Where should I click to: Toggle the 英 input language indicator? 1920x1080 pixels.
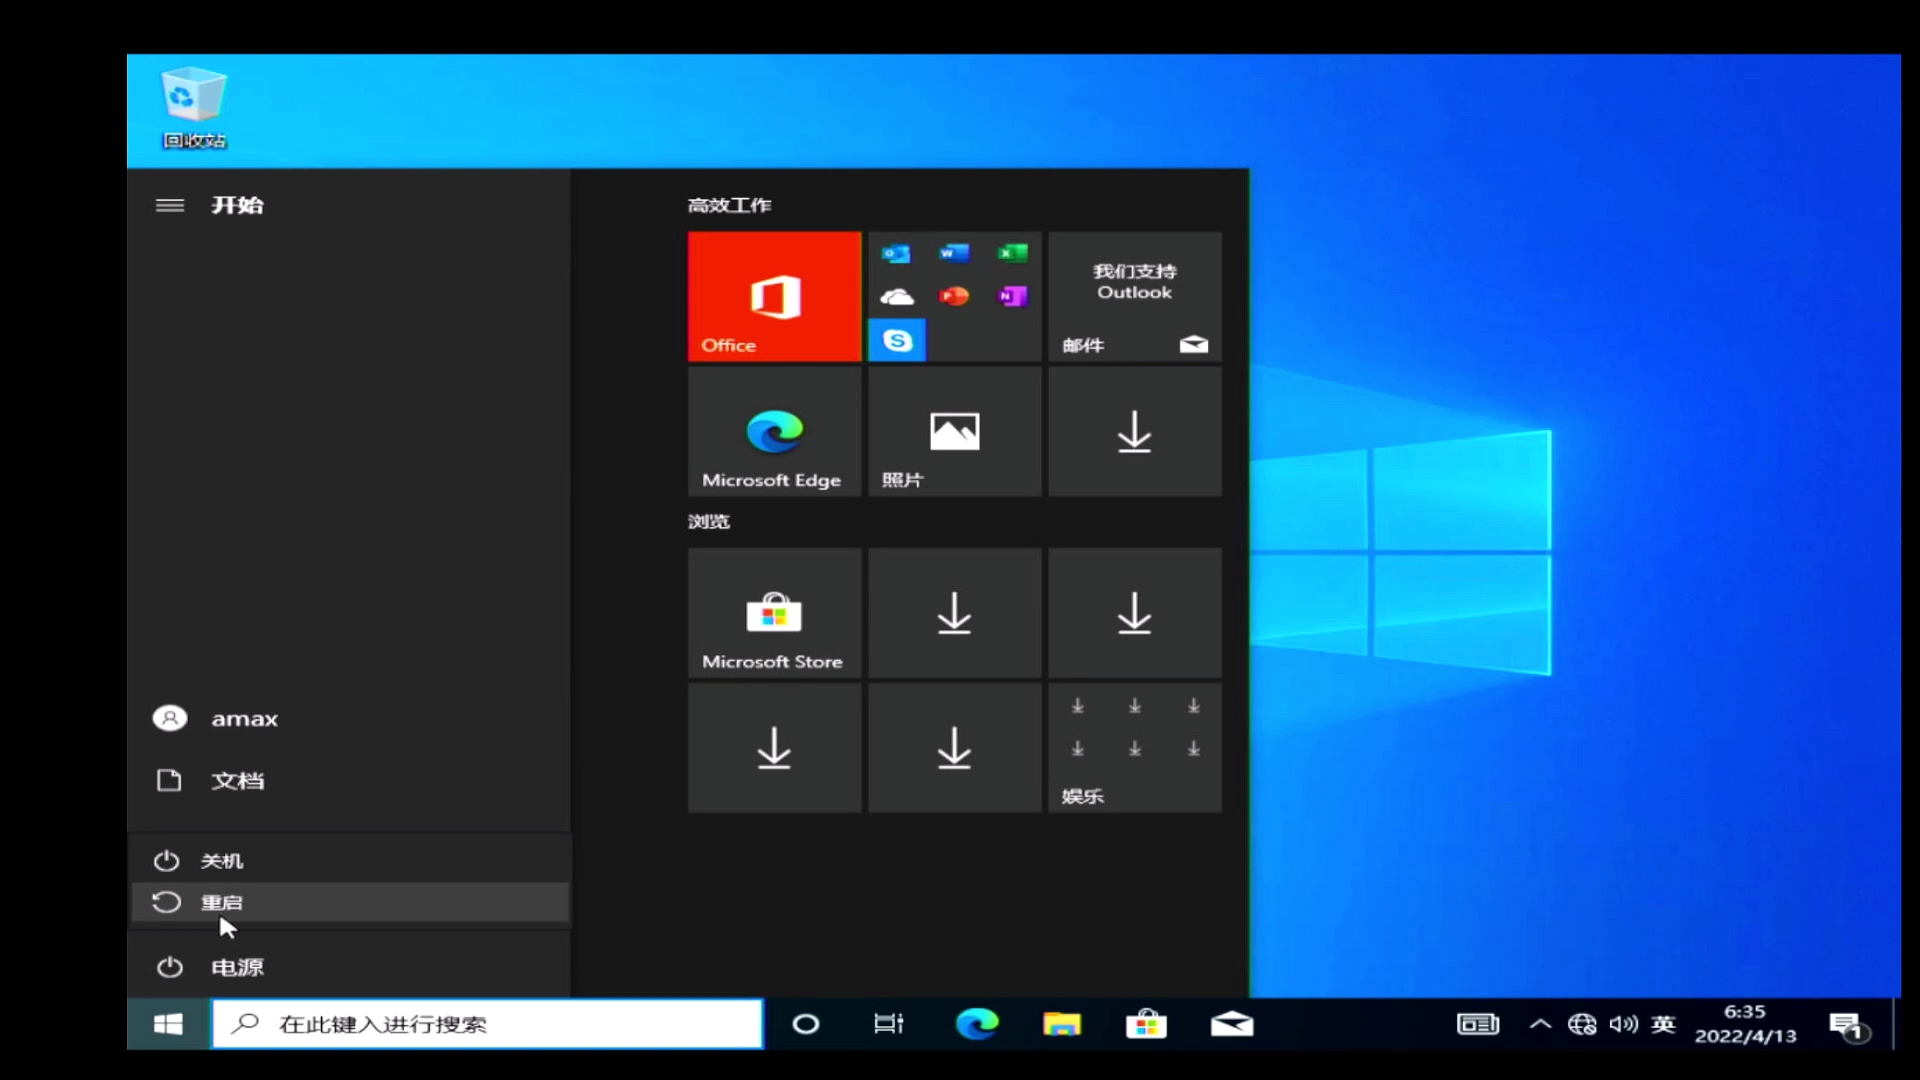[1663, 1024]
